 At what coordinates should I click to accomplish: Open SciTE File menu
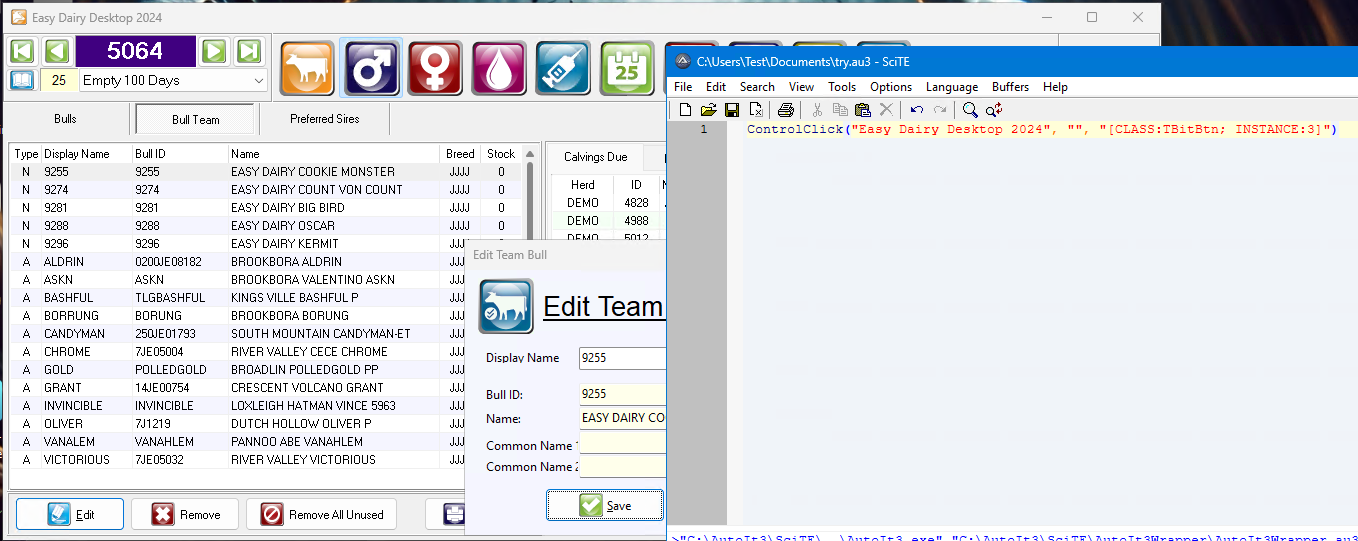(683, 87)
